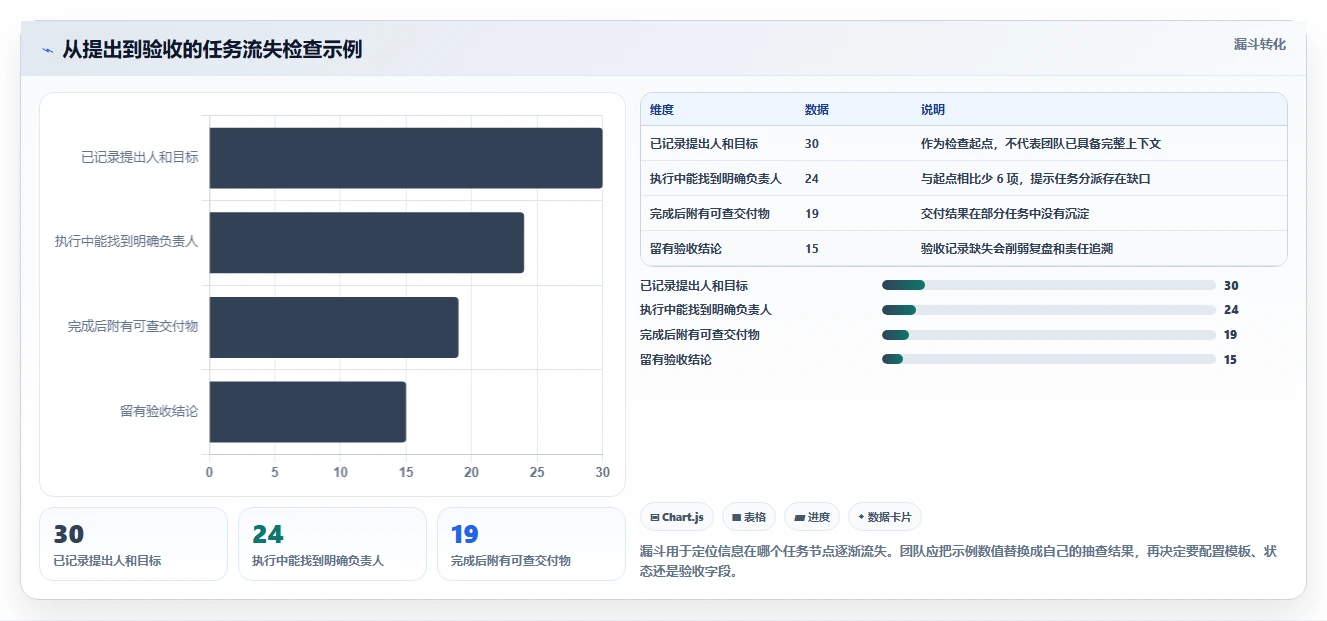Open the stat card showing 24
1327x621 pixels.
click(332, 544)
